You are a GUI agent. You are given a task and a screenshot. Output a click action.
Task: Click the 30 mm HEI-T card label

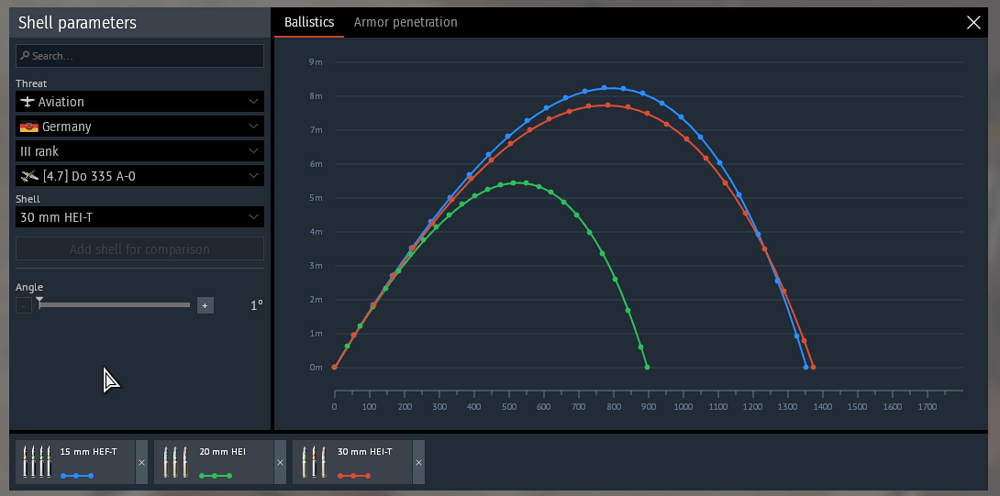(365, 451)
